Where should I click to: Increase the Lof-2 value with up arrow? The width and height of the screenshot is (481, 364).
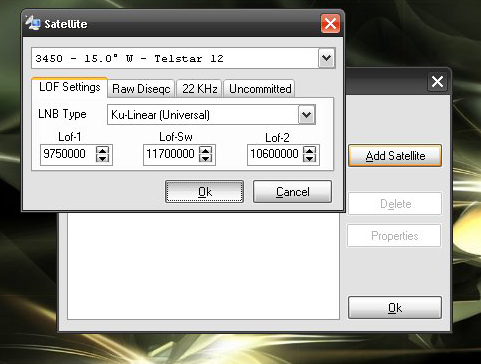309,150
